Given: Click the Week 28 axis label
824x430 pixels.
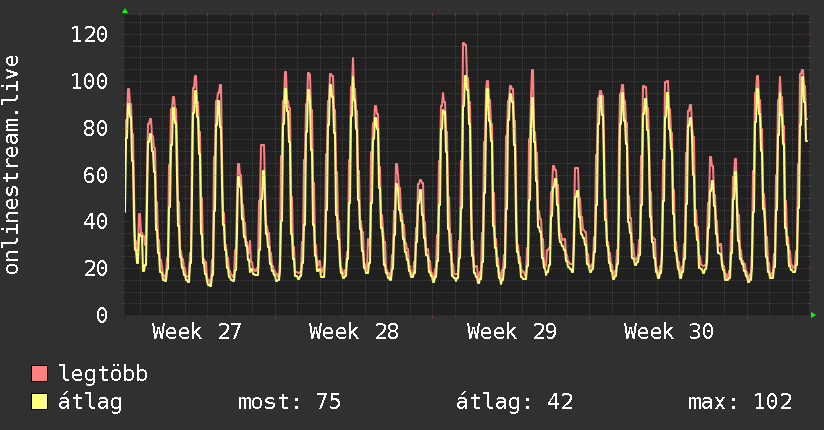Looking at the screenshot, I should tap(354, 332).
